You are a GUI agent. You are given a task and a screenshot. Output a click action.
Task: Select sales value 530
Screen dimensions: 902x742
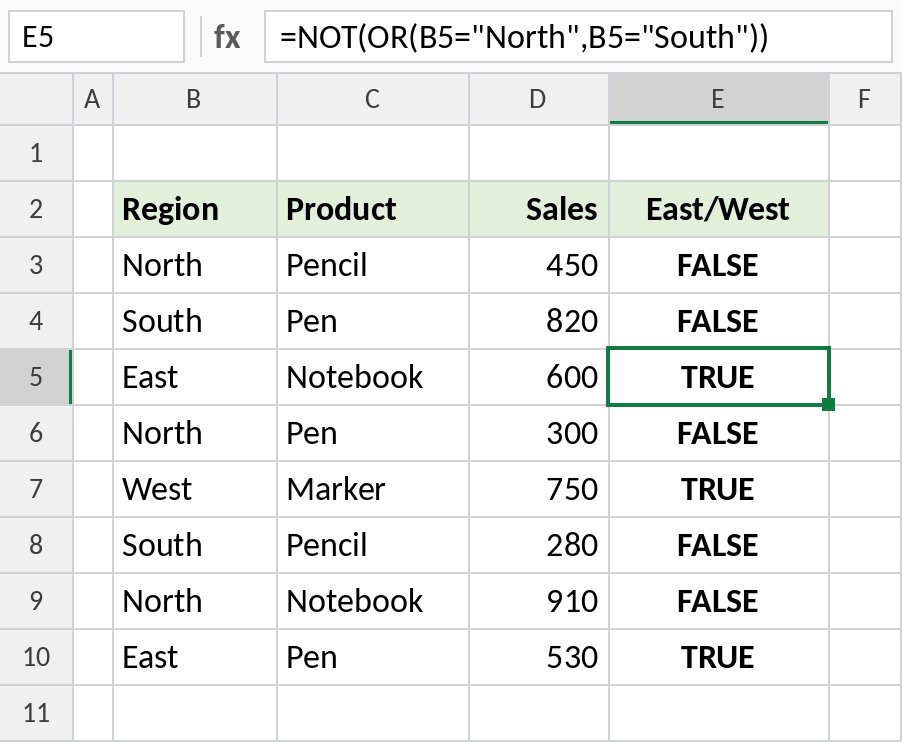point(539,657)
